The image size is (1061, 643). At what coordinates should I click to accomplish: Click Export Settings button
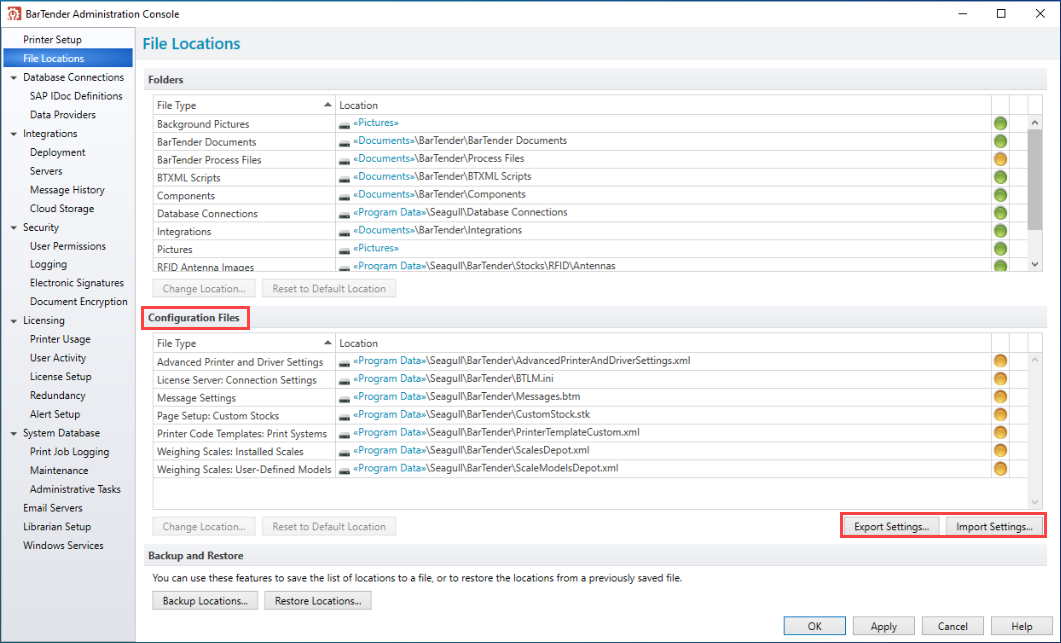point(891,527)
